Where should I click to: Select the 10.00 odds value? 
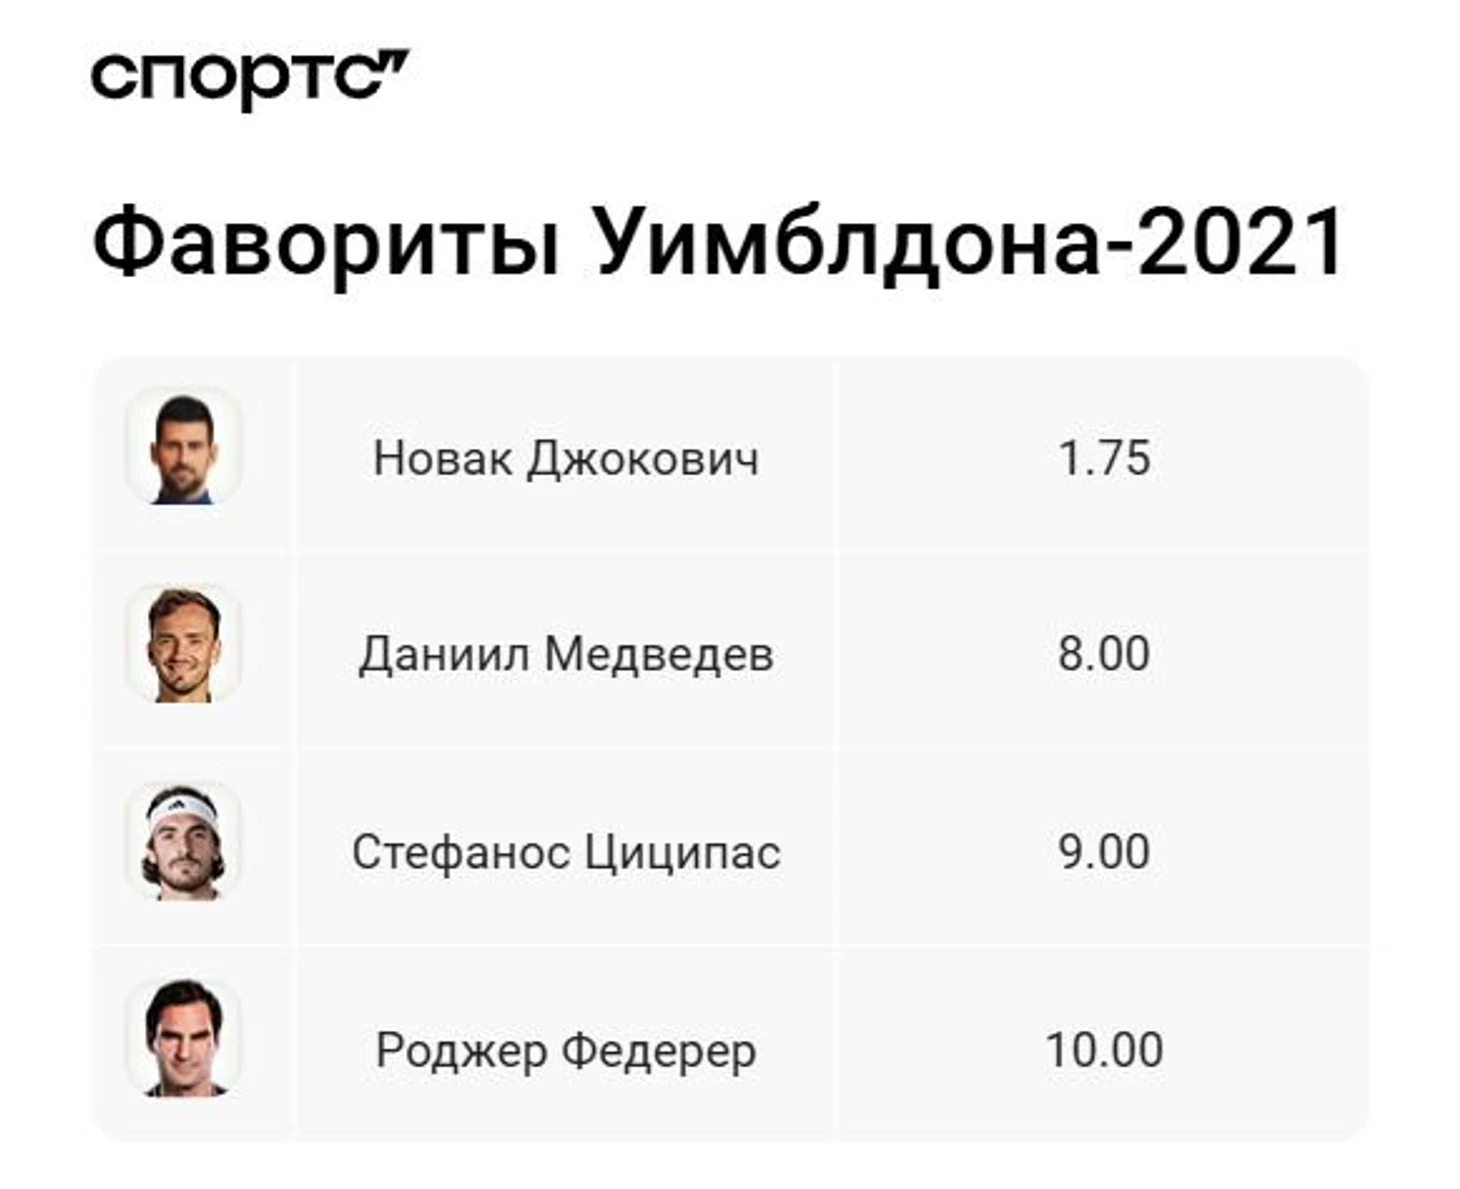pyautogui.click(x=1104, y=1051)
